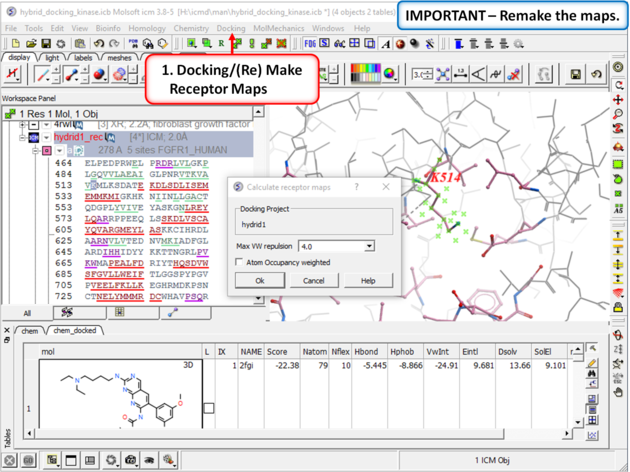The image size is (630, 472).
Task: Click the help question mark in dialog title
Action: (357, 187)
